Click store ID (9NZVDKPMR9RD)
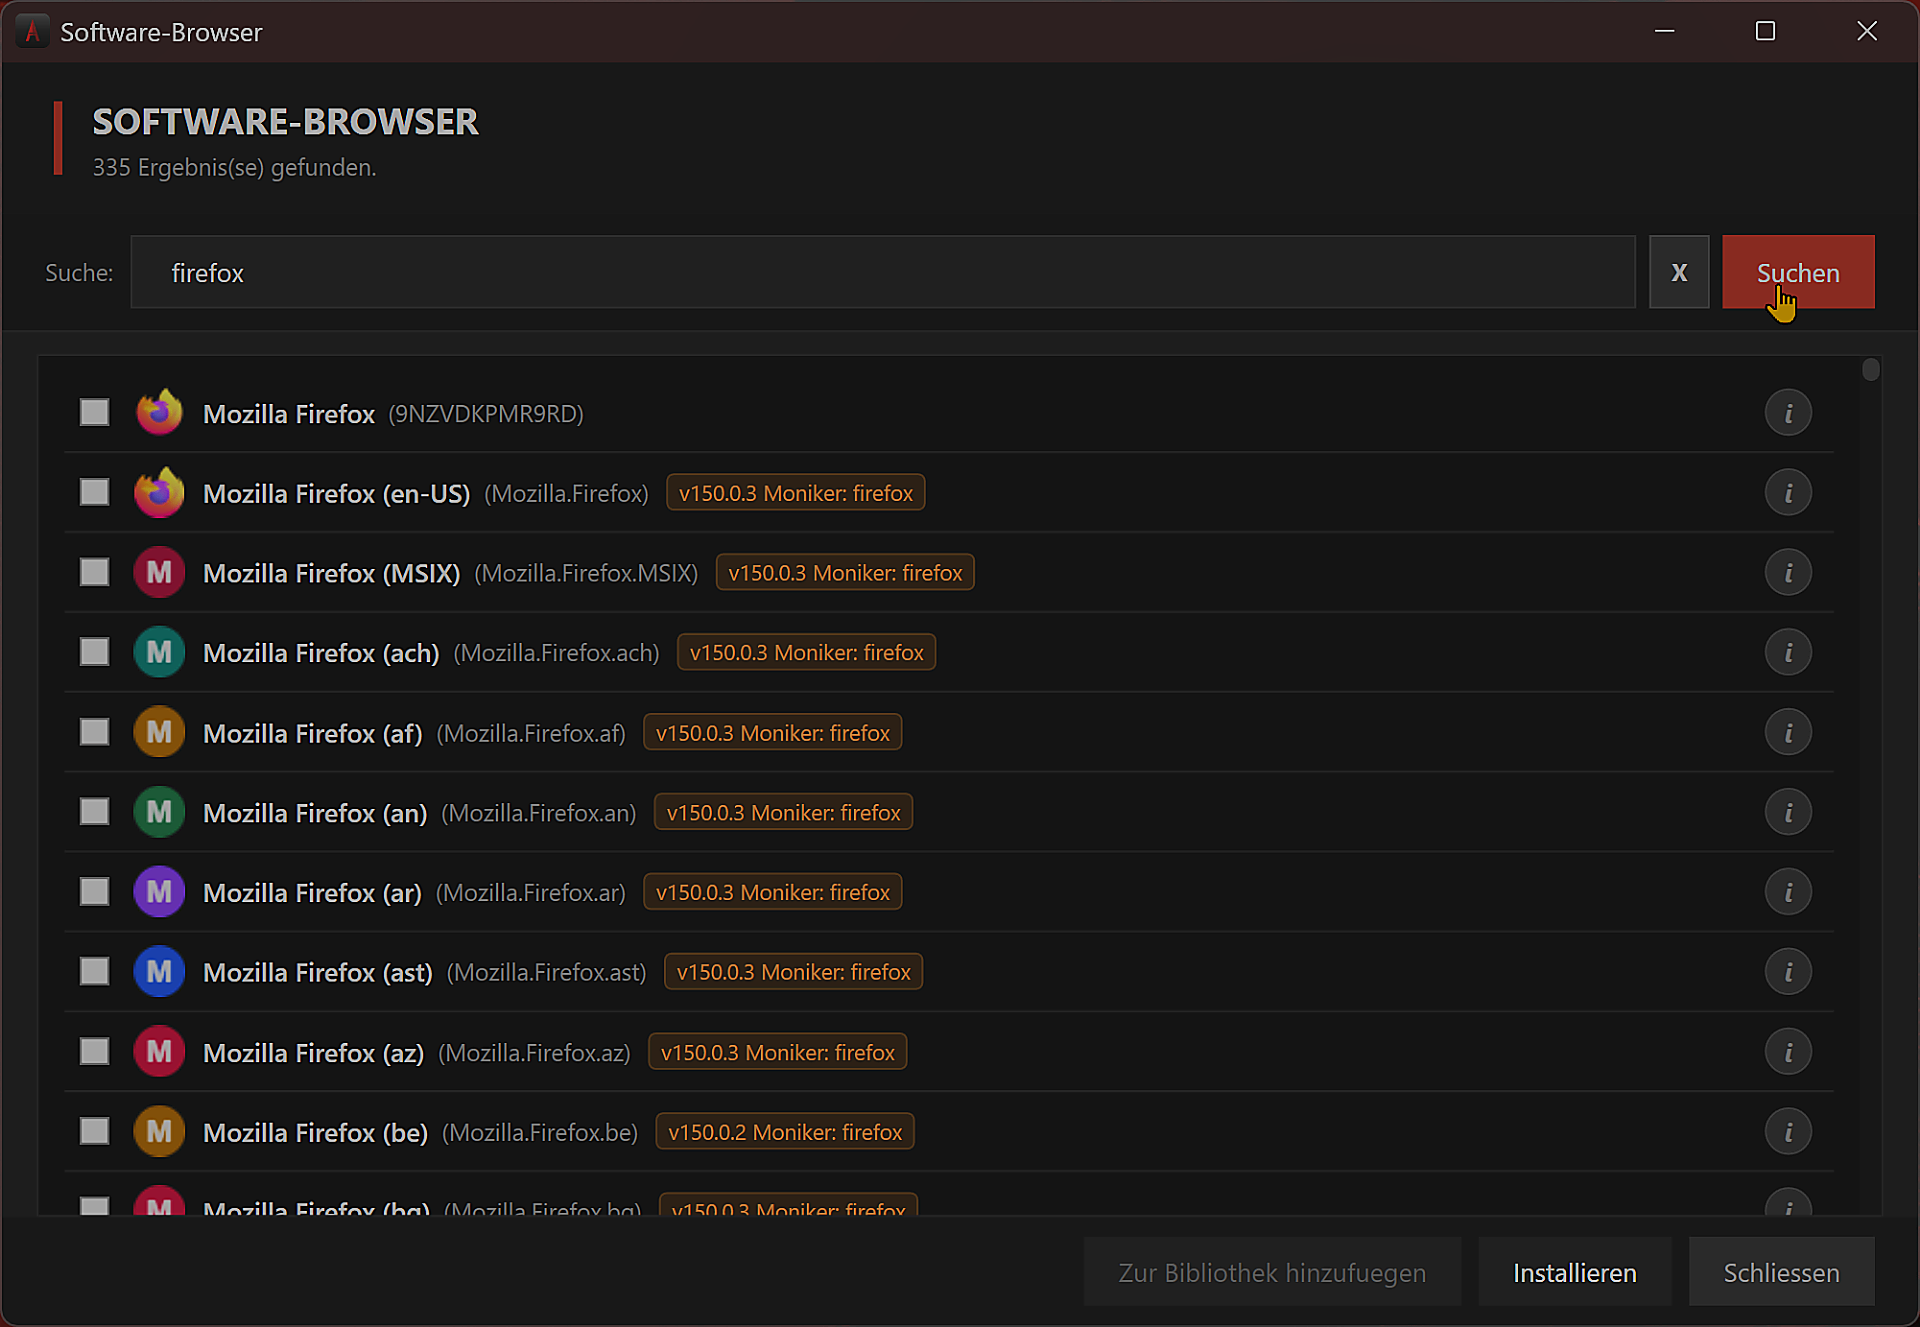Screen dimensions: 1920x1327 coord(486,413)
